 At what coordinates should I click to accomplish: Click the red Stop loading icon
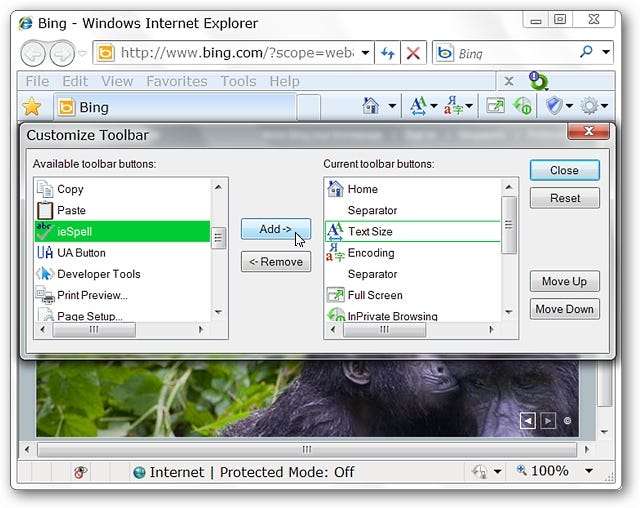(413, 53)
